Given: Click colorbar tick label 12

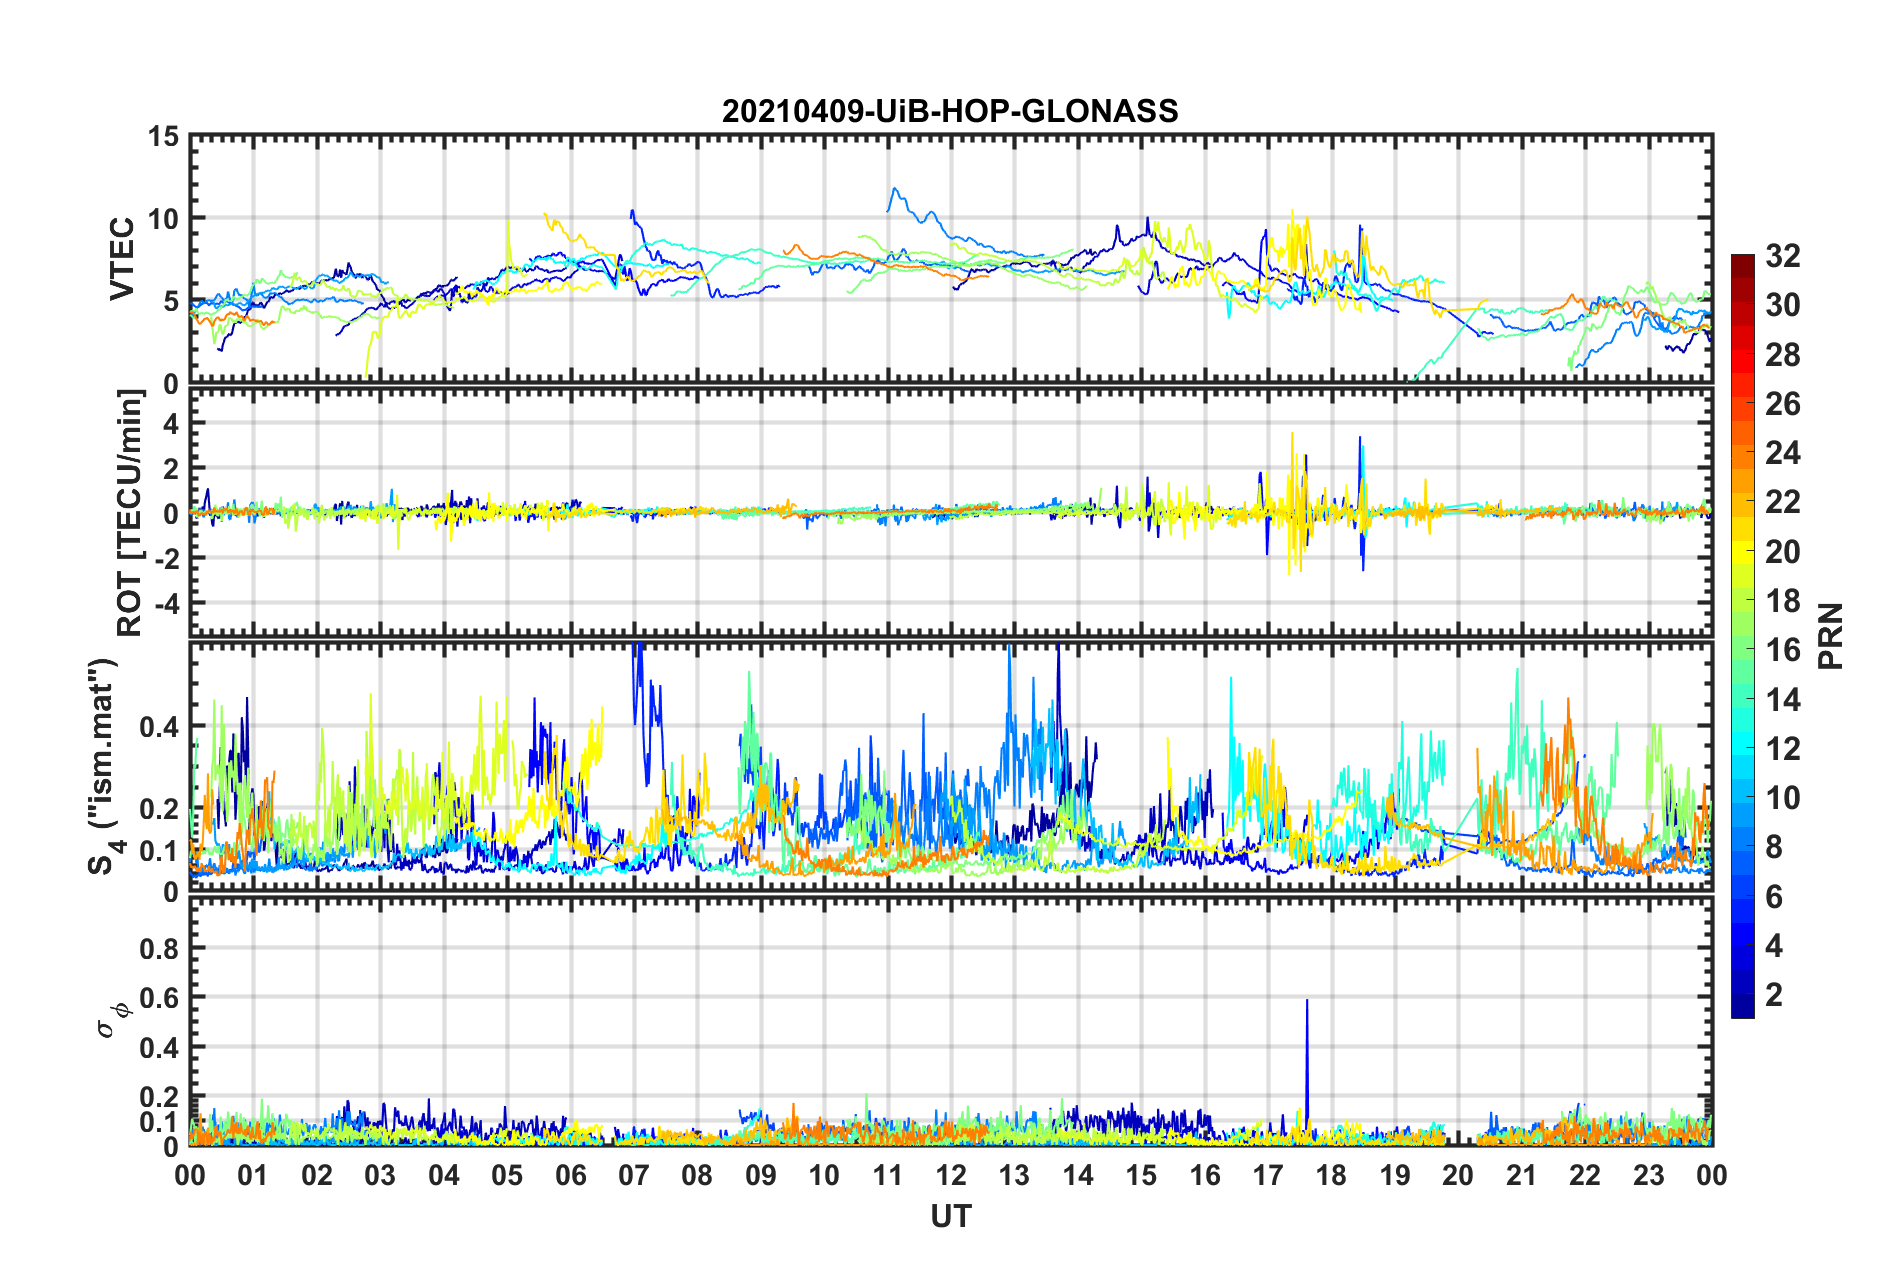Looking at the screenshot, I should coord(1782,749).
